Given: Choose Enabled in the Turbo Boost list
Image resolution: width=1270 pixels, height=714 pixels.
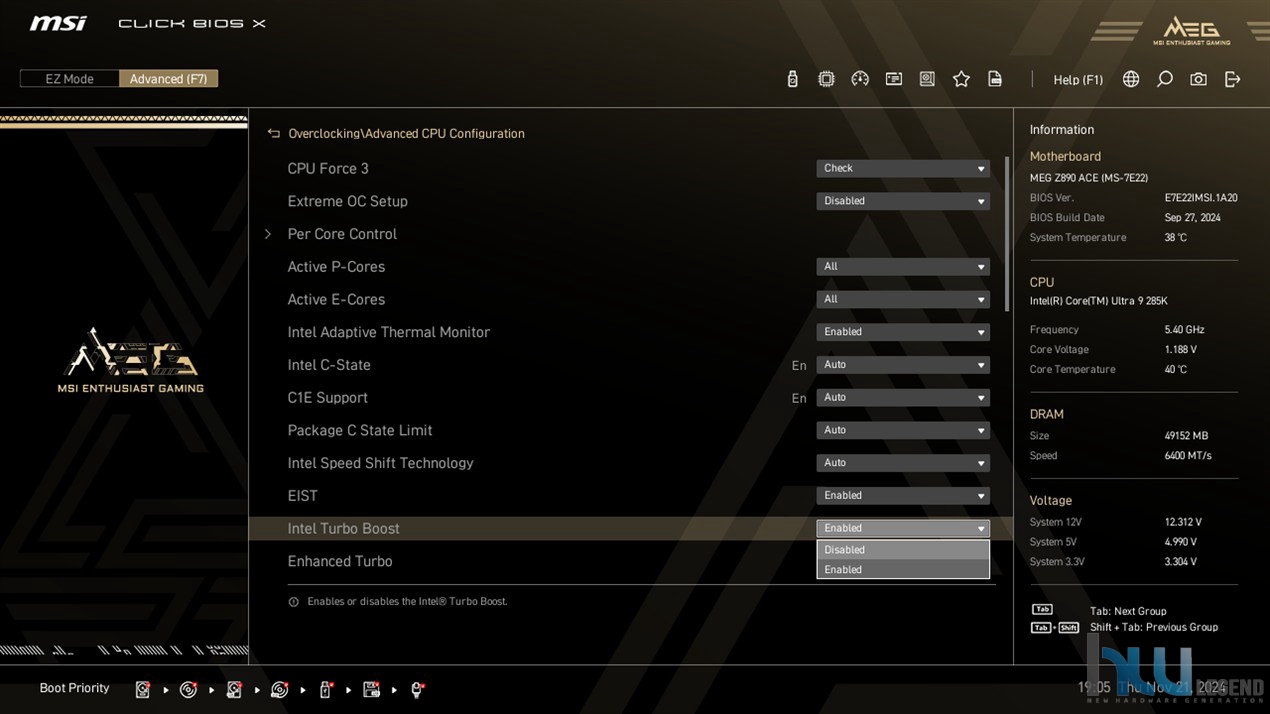Looking at the screenshot, I should tap(903, 570).
